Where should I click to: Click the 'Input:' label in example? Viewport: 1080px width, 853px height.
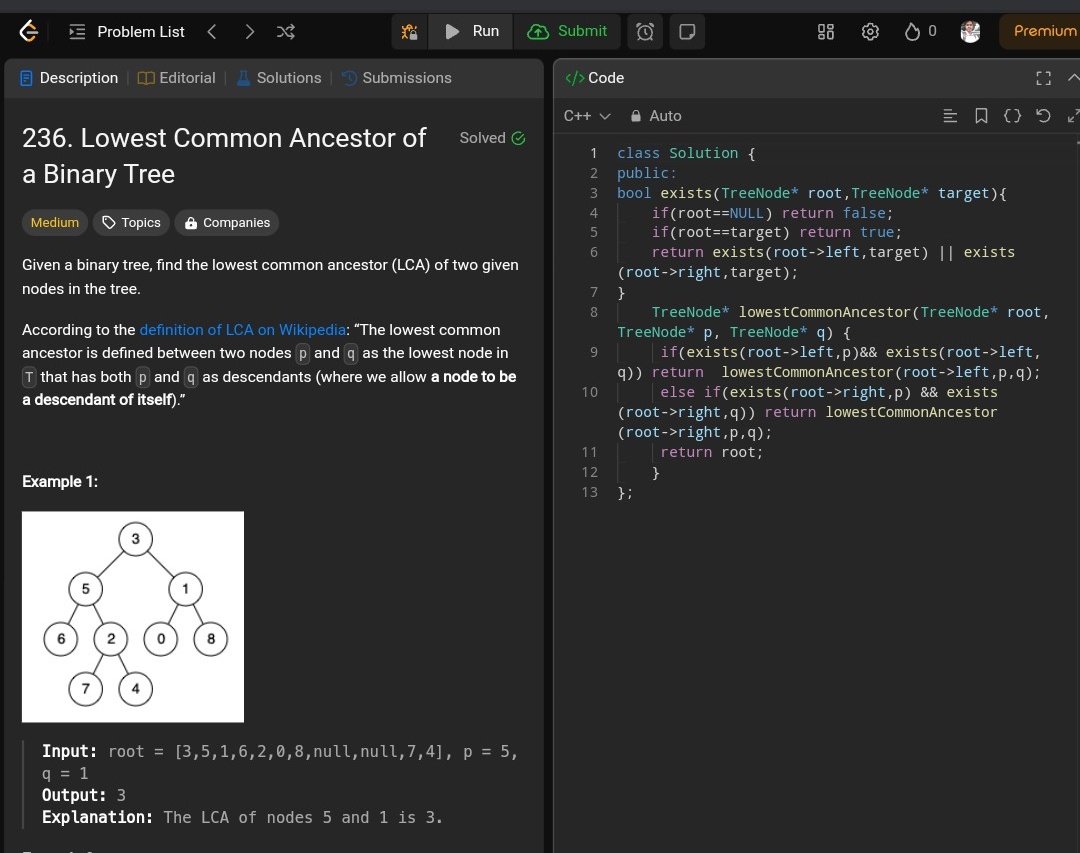[69, 751]
